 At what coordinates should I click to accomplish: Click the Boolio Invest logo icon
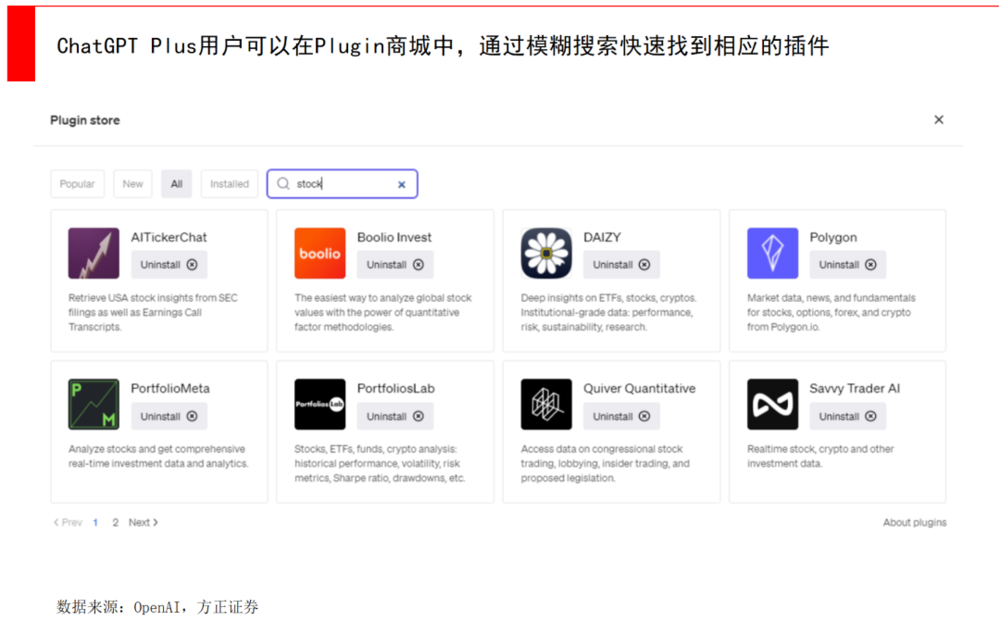pyautogui.click(x=319, y=253)
